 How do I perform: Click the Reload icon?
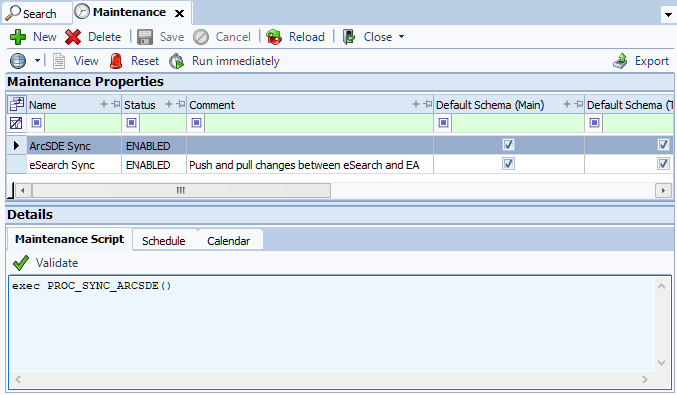click(x=274, y=37)
